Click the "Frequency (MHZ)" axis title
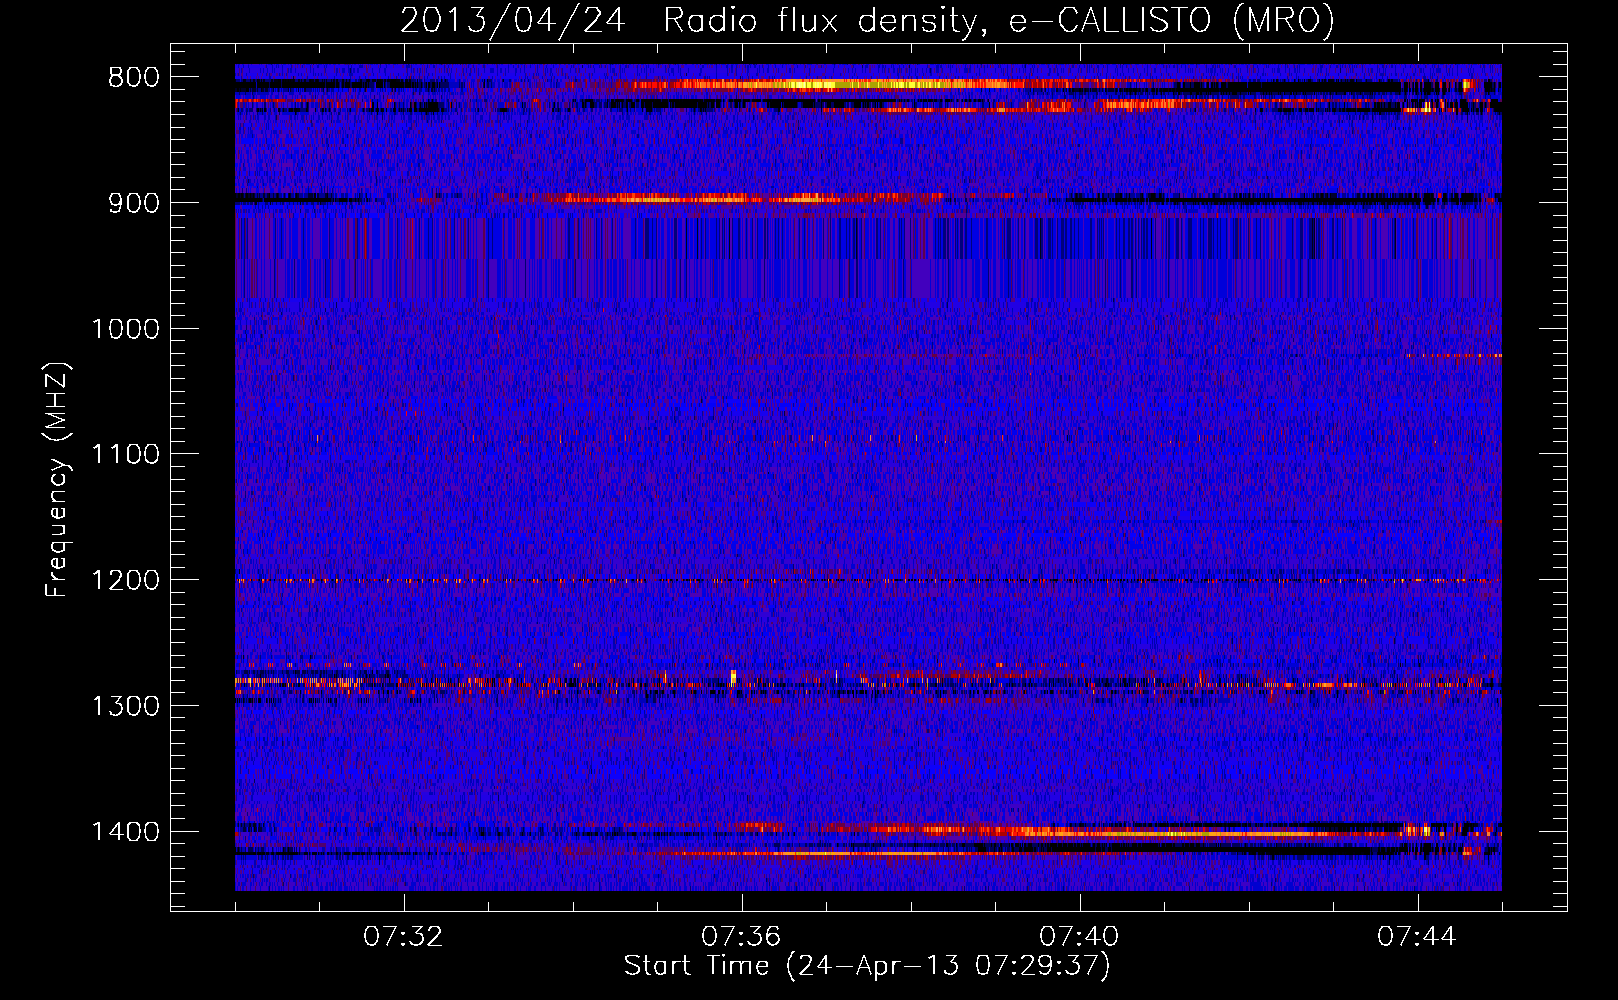The width and height of the screenshot is (1618, 1000). 58,480
